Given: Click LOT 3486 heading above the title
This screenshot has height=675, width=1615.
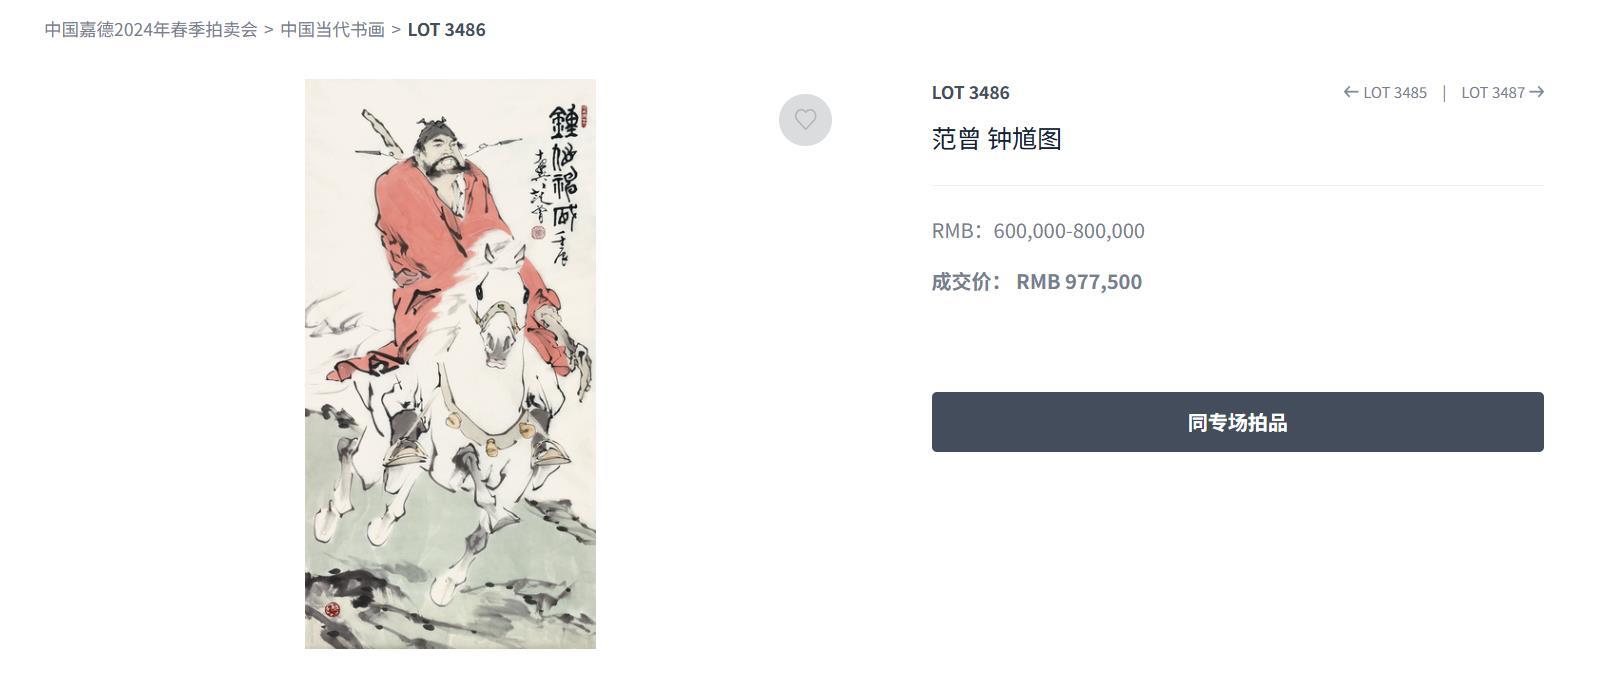Looking at the screenshot, I should pos(970,92).
